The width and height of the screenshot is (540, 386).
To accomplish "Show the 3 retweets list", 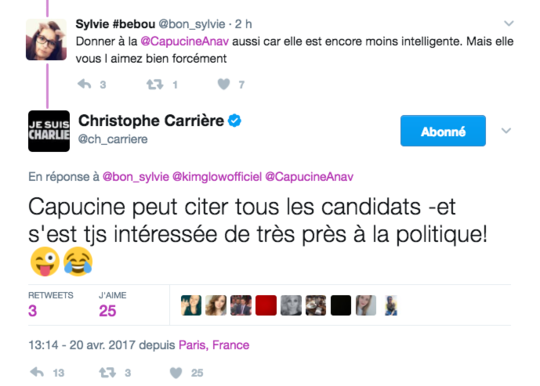I will 51,305.
